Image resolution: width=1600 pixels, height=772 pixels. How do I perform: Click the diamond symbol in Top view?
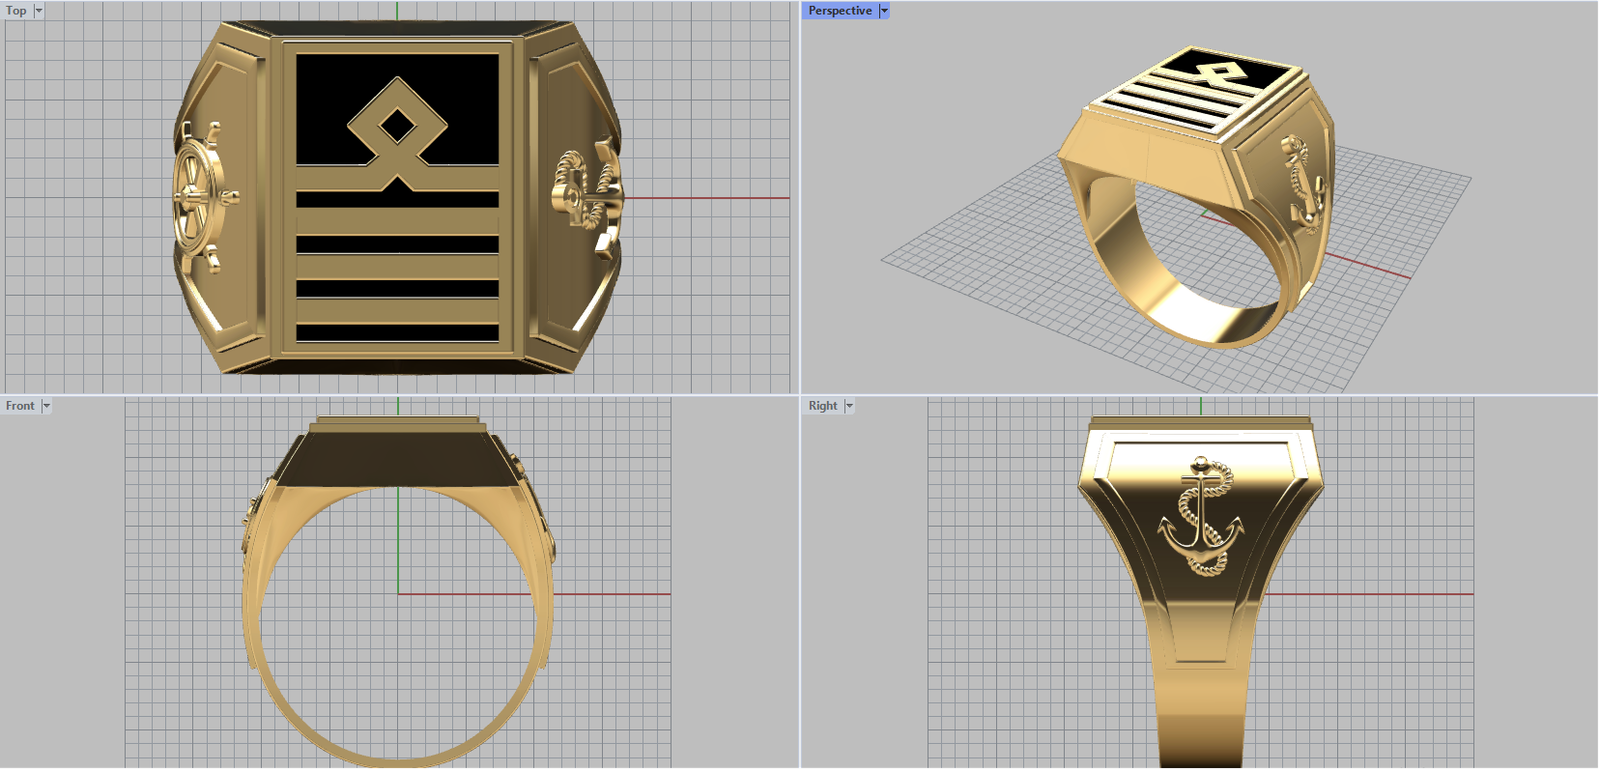coord(397,127)
